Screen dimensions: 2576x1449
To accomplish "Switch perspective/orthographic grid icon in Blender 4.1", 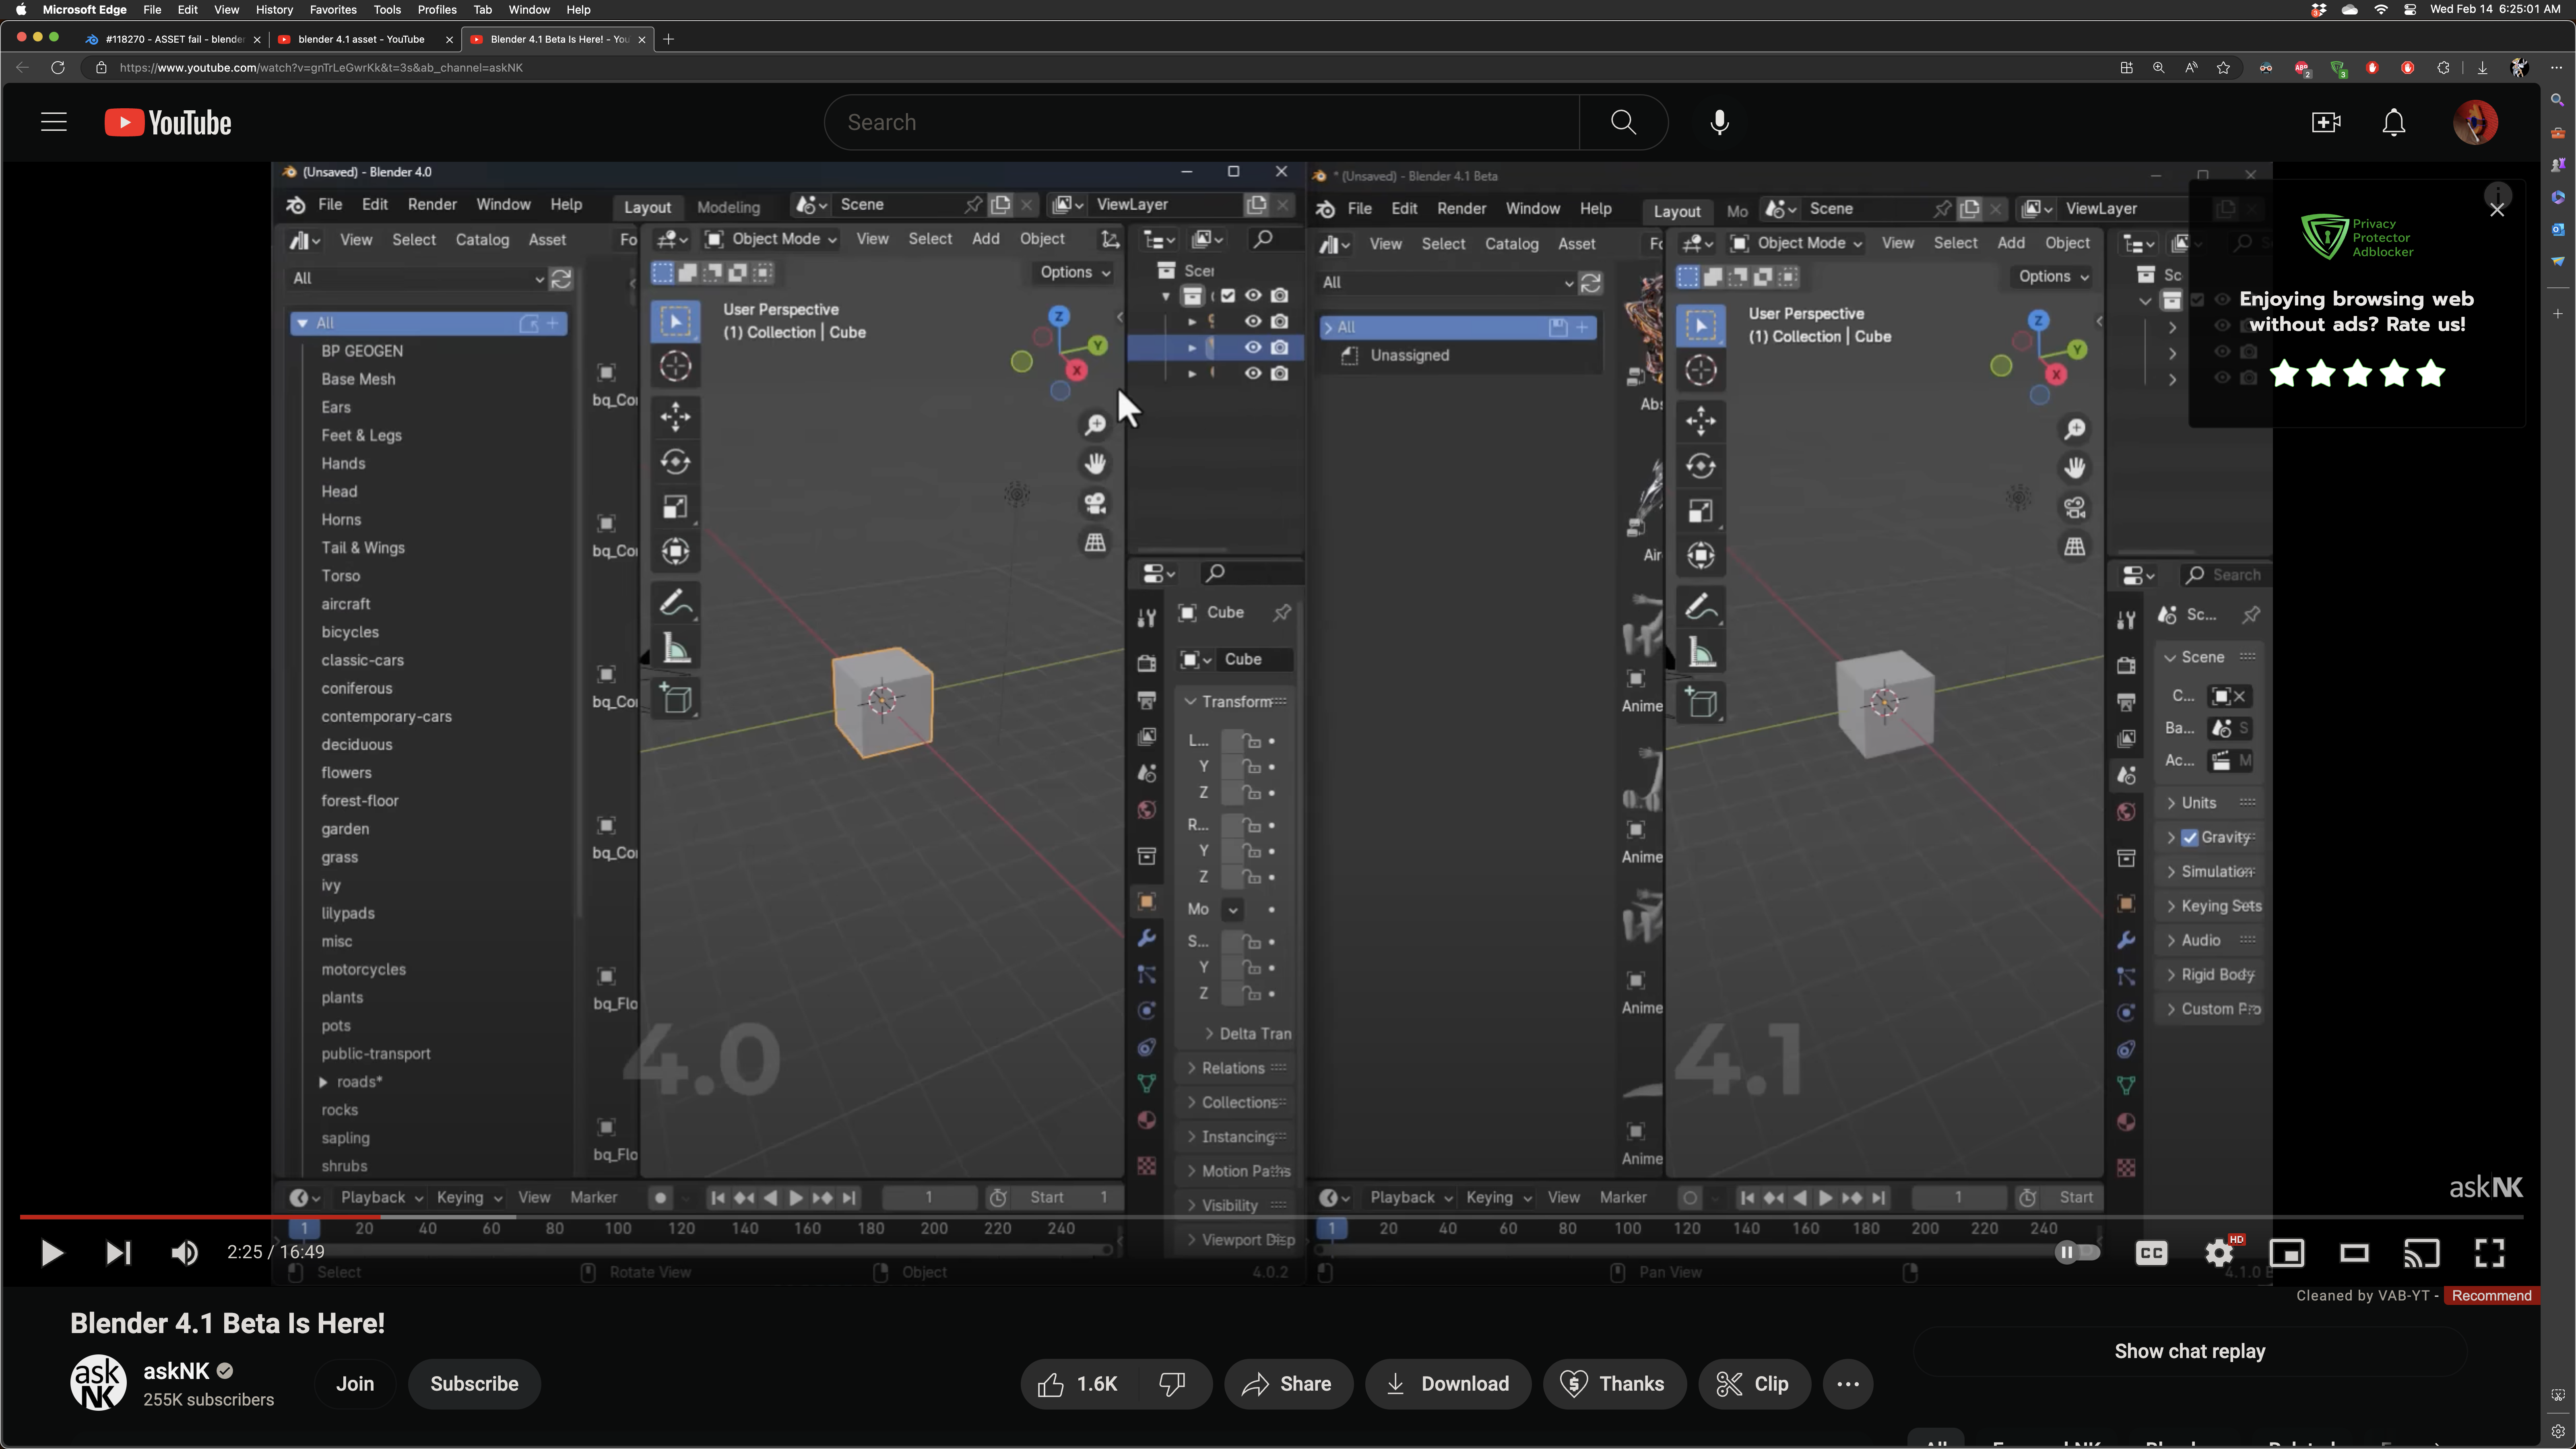I will point(2075,547).
